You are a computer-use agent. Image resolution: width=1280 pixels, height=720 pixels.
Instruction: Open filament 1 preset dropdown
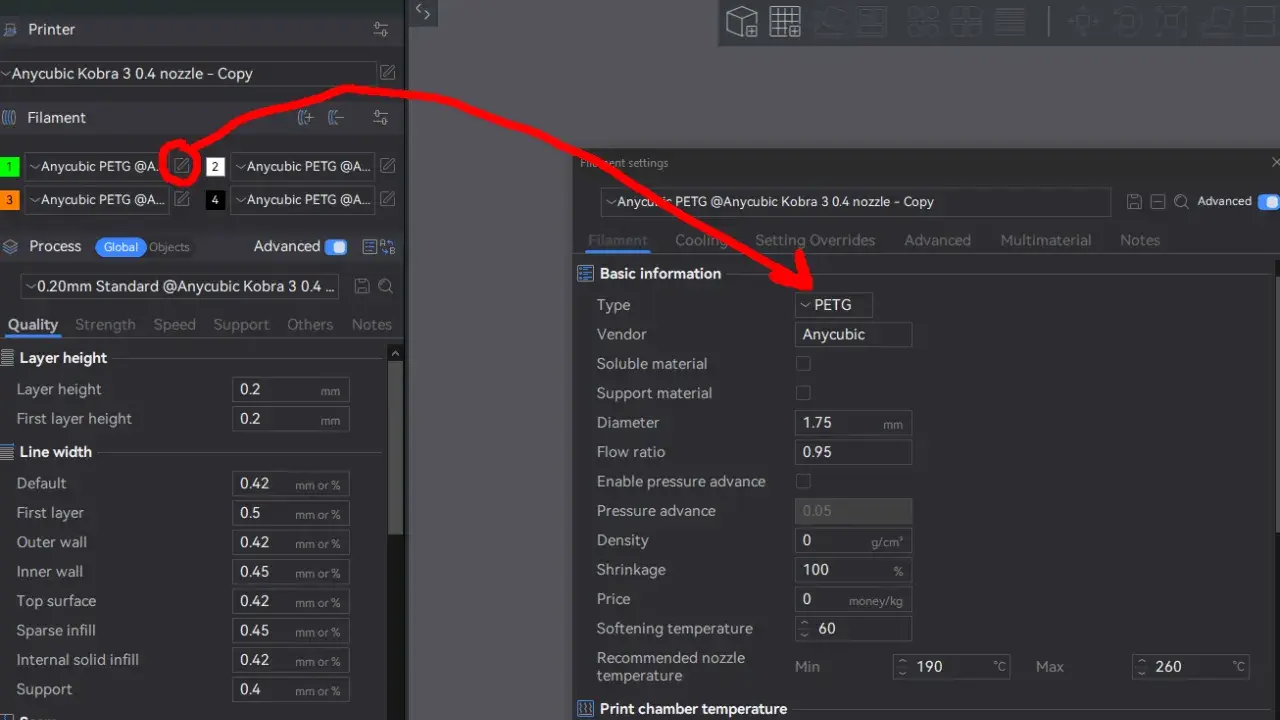coord(97,167)
